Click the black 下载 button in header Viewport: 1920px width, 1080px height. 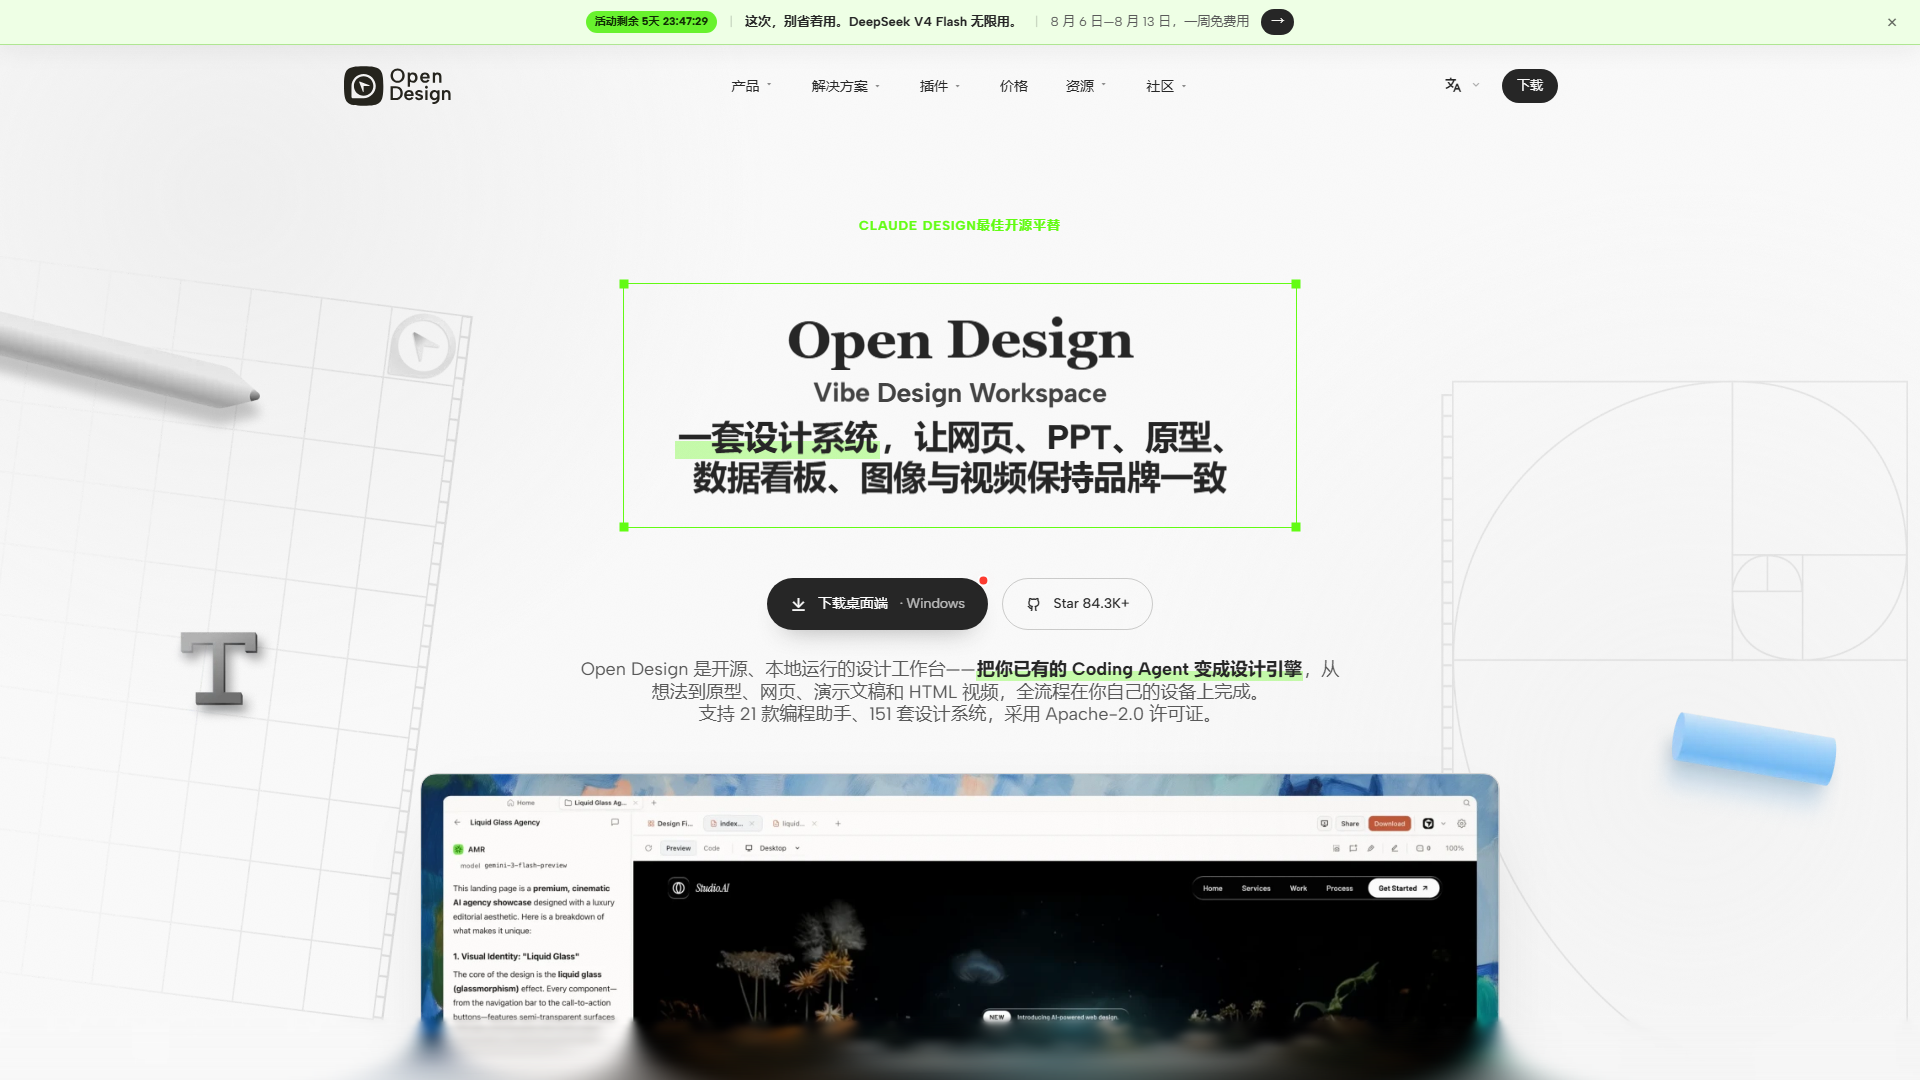point(1529,85)
